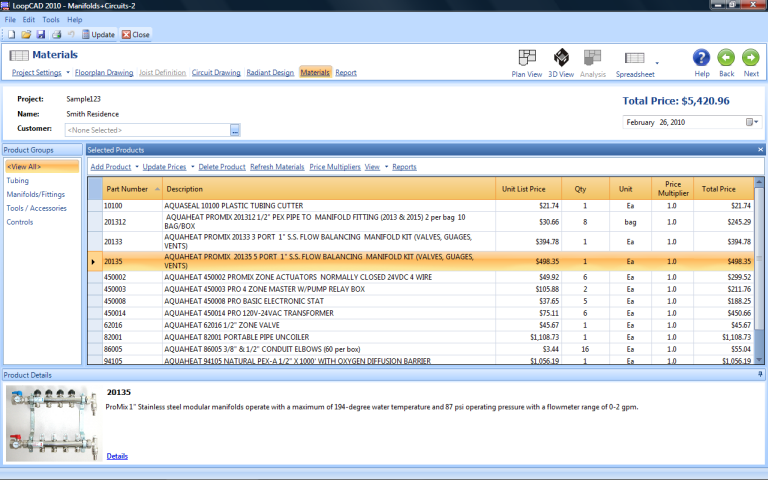Click the Customer browse ellipsis button
Viewport: 768px width, 480px height.
[235, 130]
